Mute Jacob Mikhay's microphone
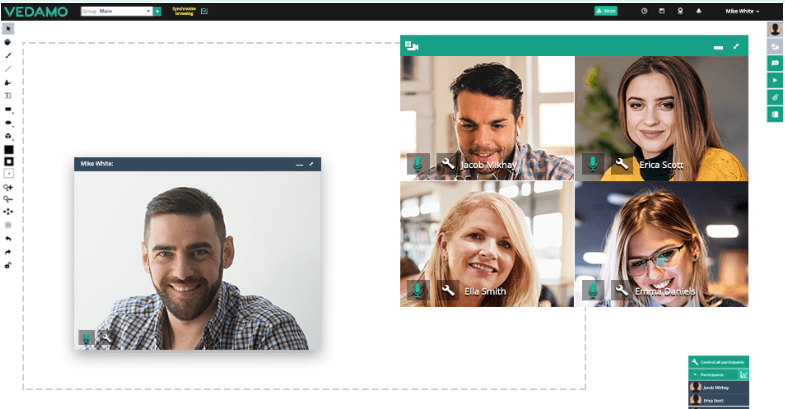Screen dimensions: 785x409 click(x=418, y=163)
